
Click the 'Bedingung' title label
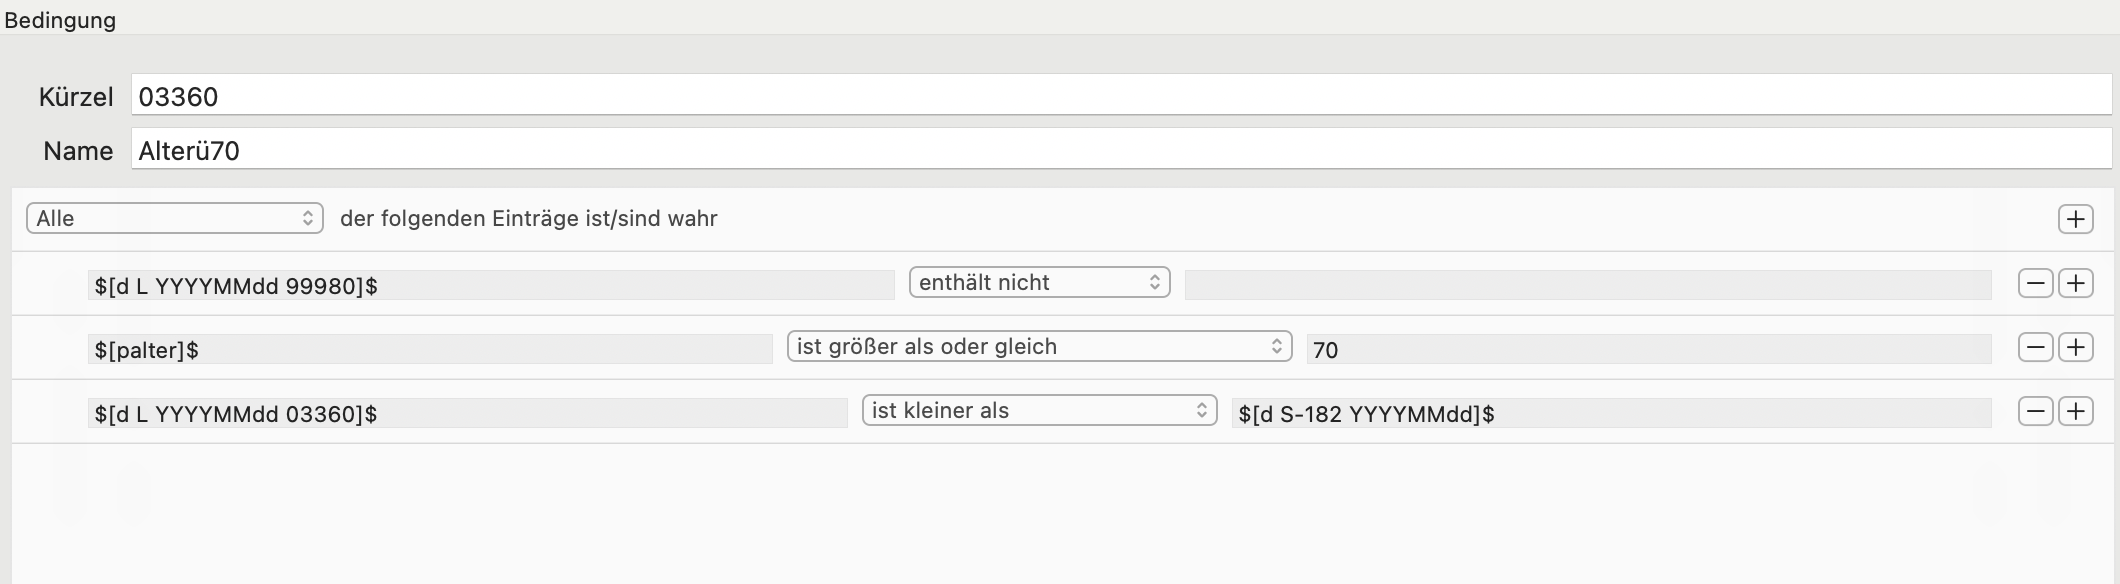(60, 20)
